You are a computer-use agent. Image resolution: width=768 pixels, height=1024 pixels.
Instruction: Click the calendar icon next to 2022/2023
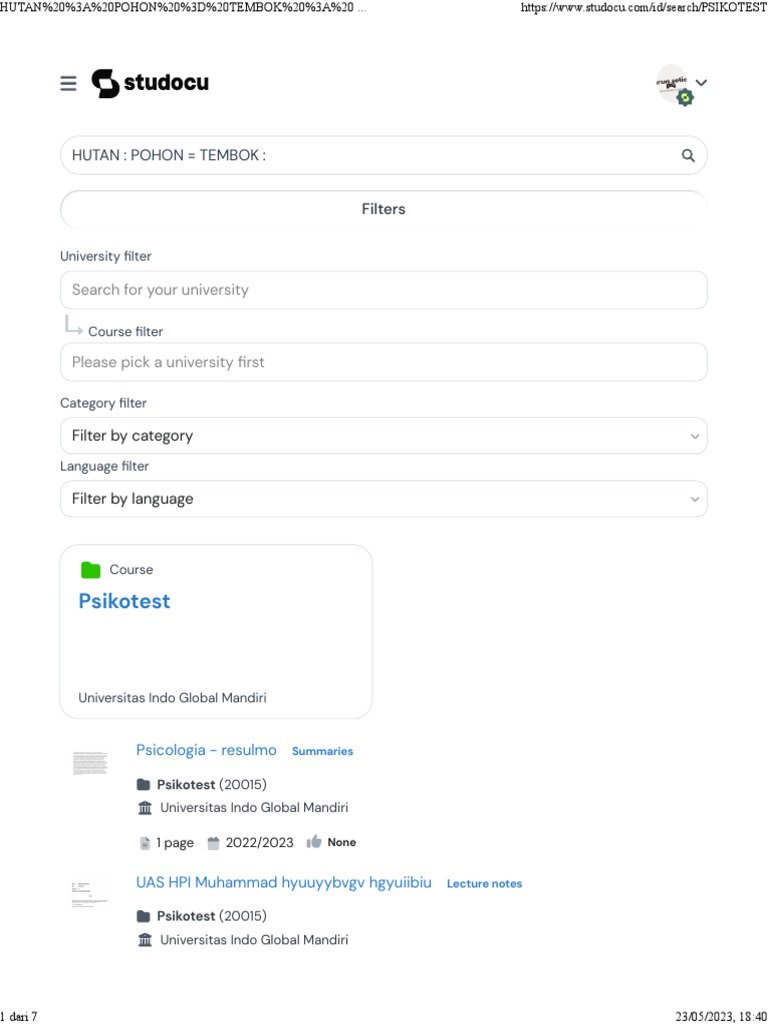[x=213, y=842]
